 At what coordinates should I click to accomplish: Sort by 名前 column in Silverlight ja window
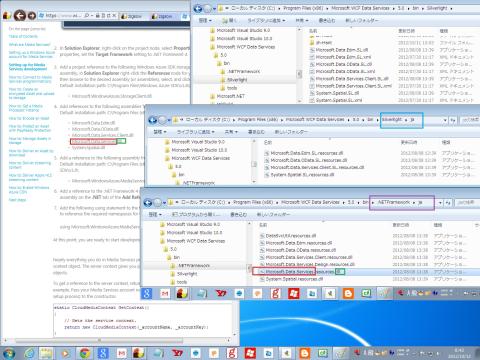point(268,142)
